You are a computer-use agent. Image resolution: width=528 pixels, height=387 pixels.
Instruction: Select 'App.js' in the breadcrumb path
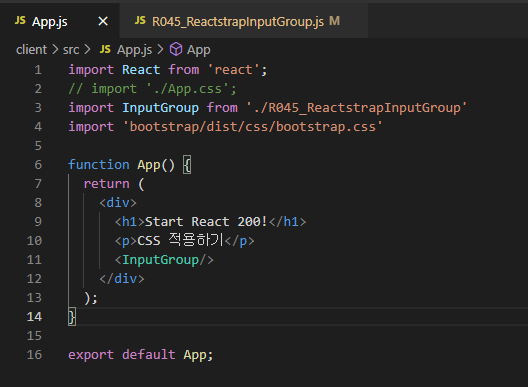click(x=134, y=50)
